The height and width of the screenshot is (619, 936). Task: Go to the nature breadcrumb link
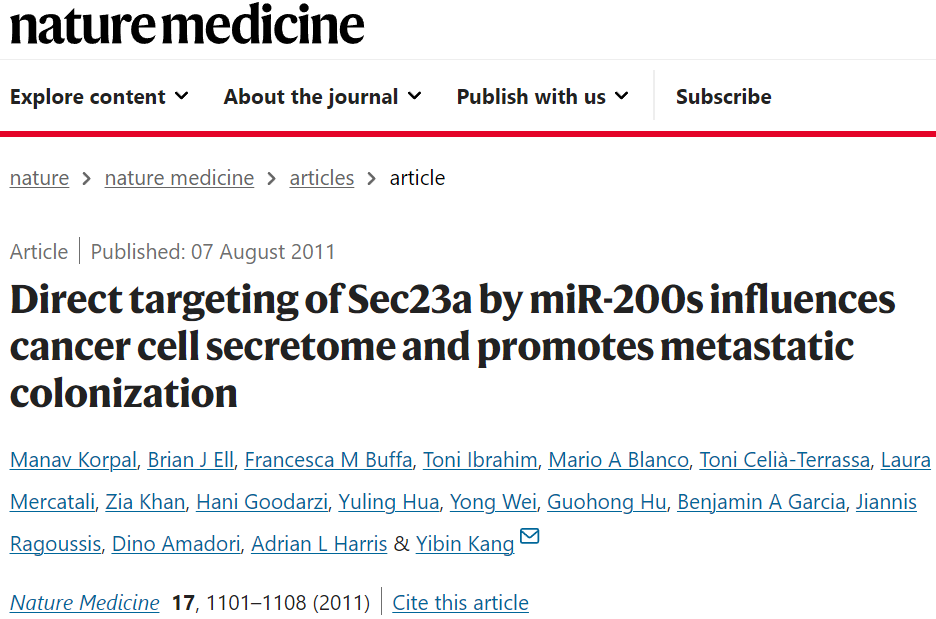pyautogui.click(x=39, y=178)
